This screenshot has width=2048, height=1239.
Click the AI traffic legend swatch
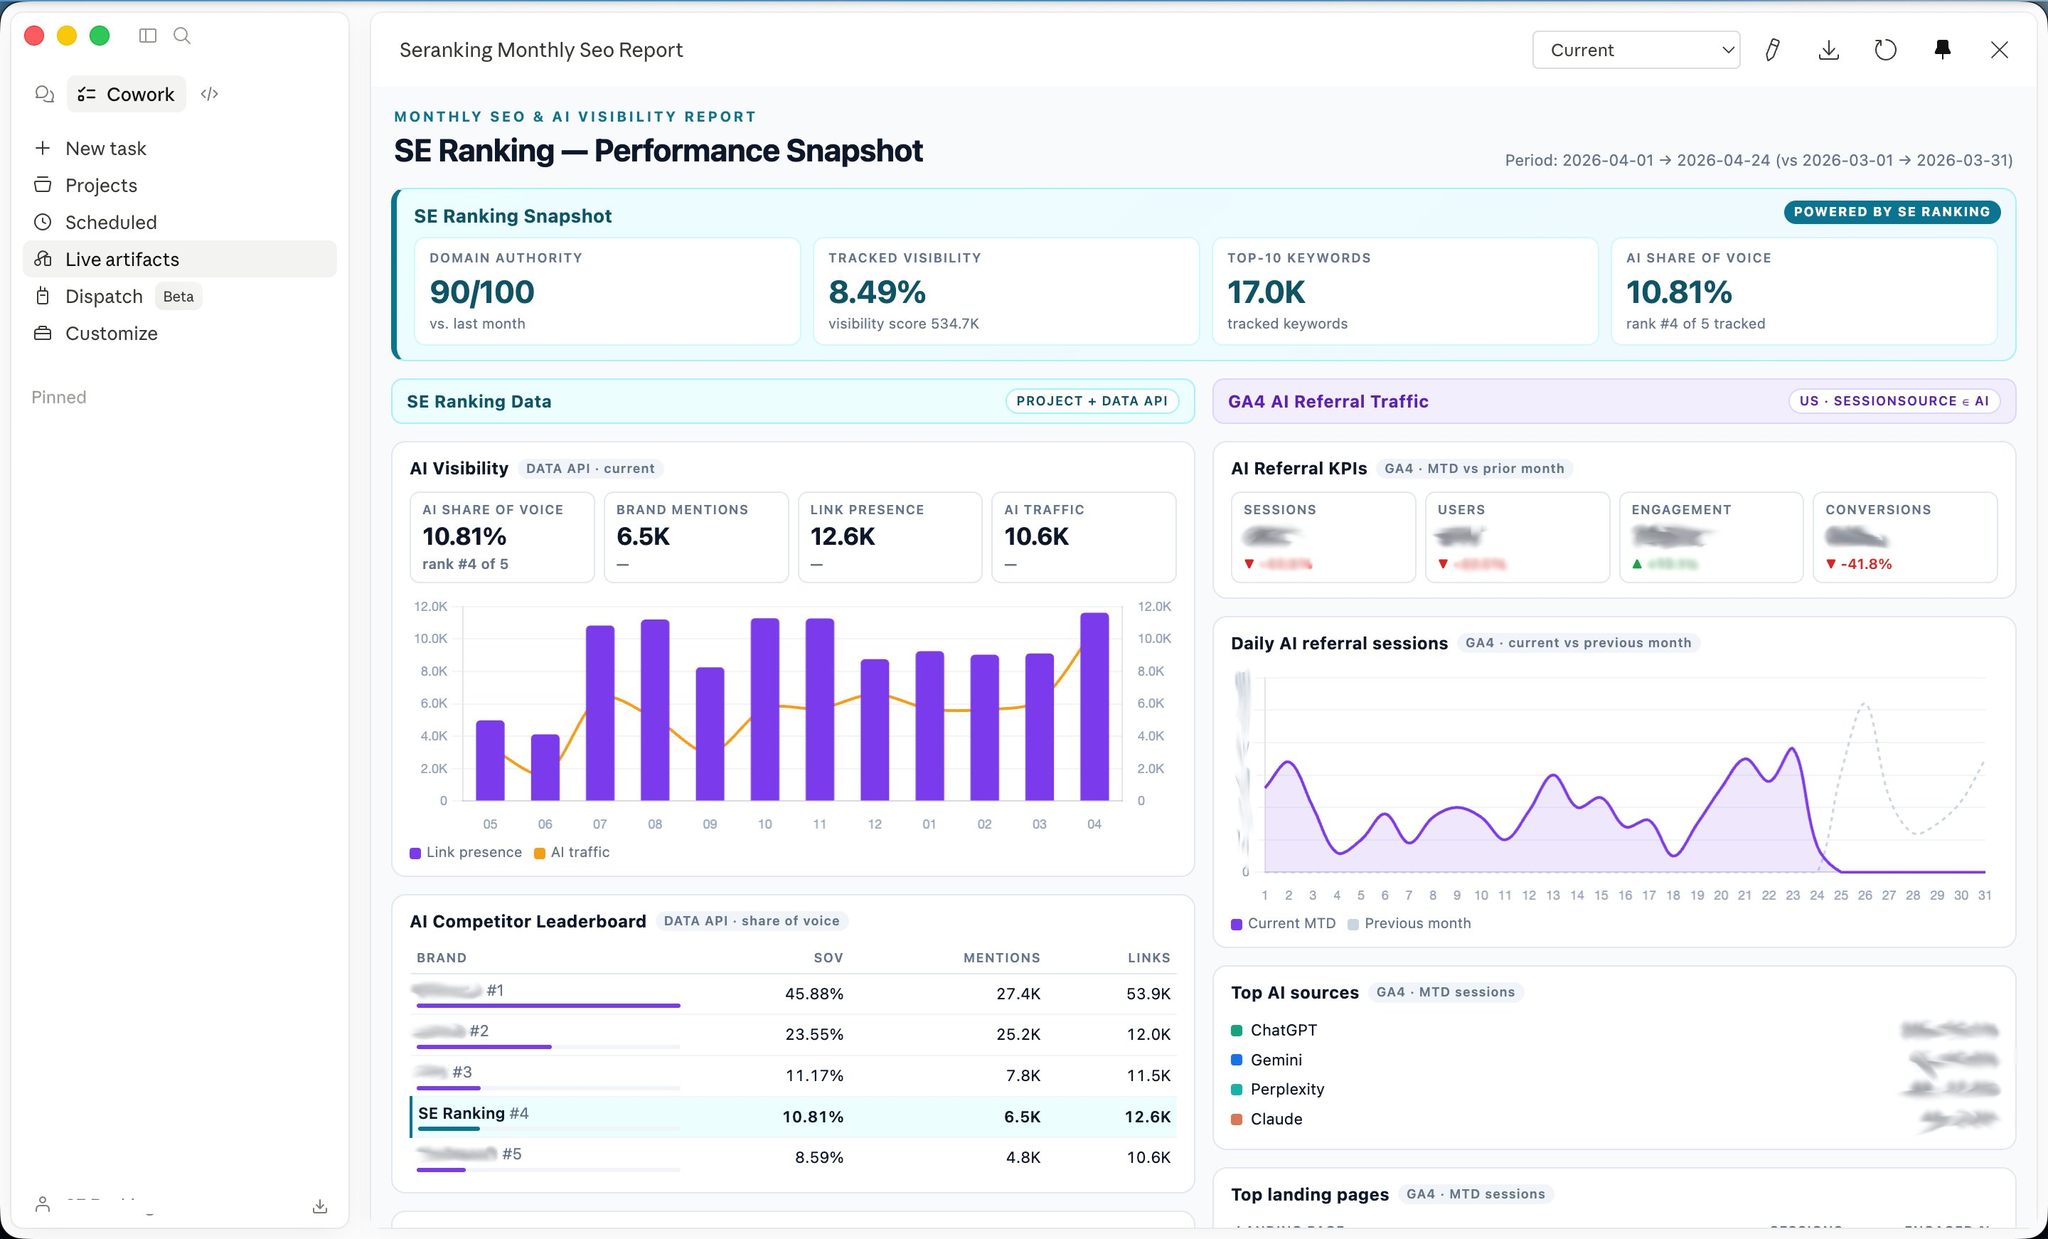[540, 853]
